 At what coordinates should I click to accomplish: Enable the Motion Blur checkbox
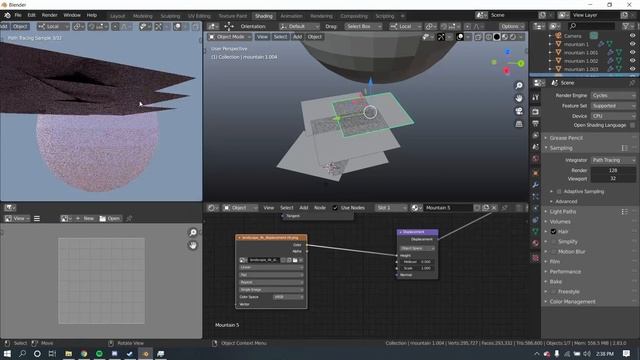(x=553, y=252)
